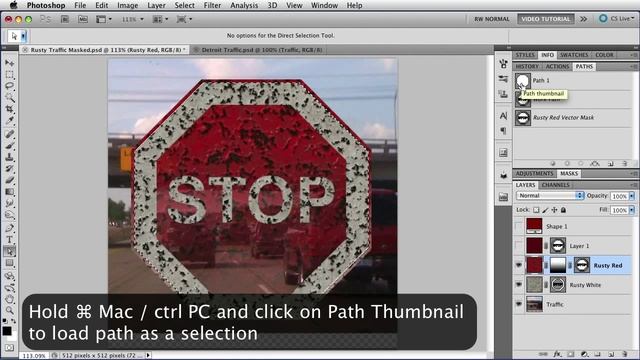Click the foreground color swatch

[7, 331]
